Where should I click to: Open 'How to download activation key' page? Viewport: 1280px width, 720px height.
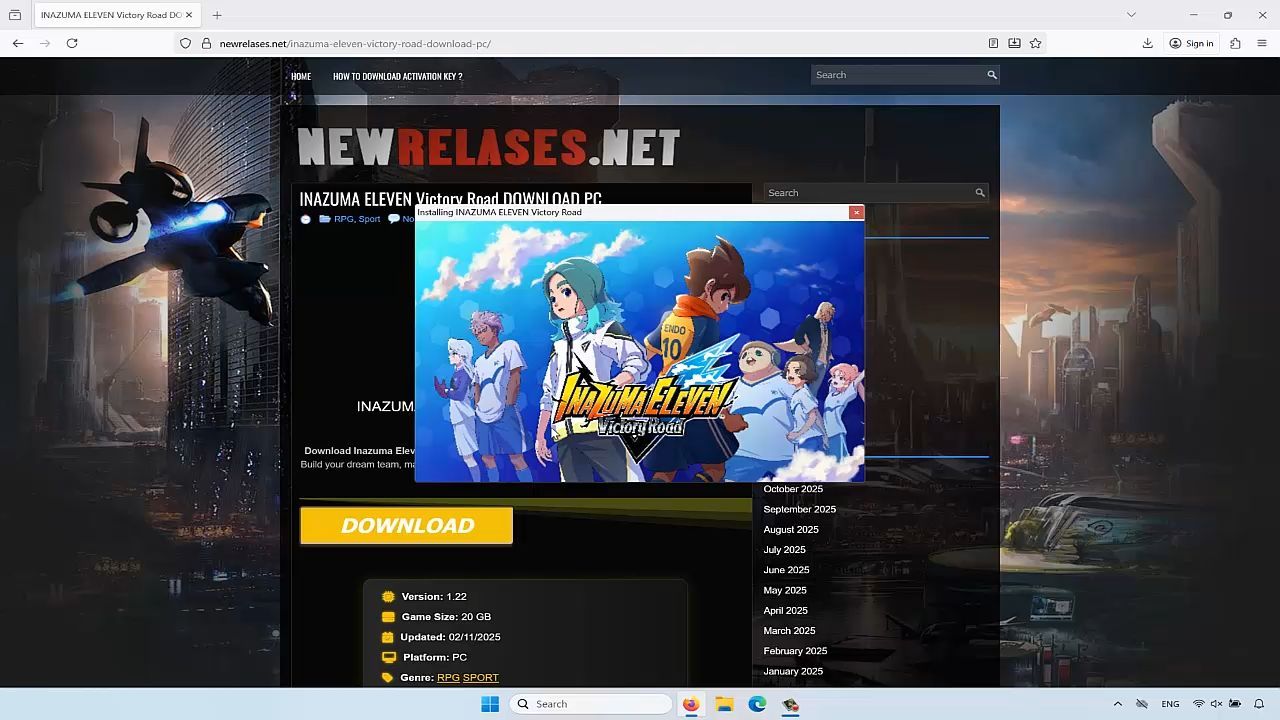click(x=397, y=76)
